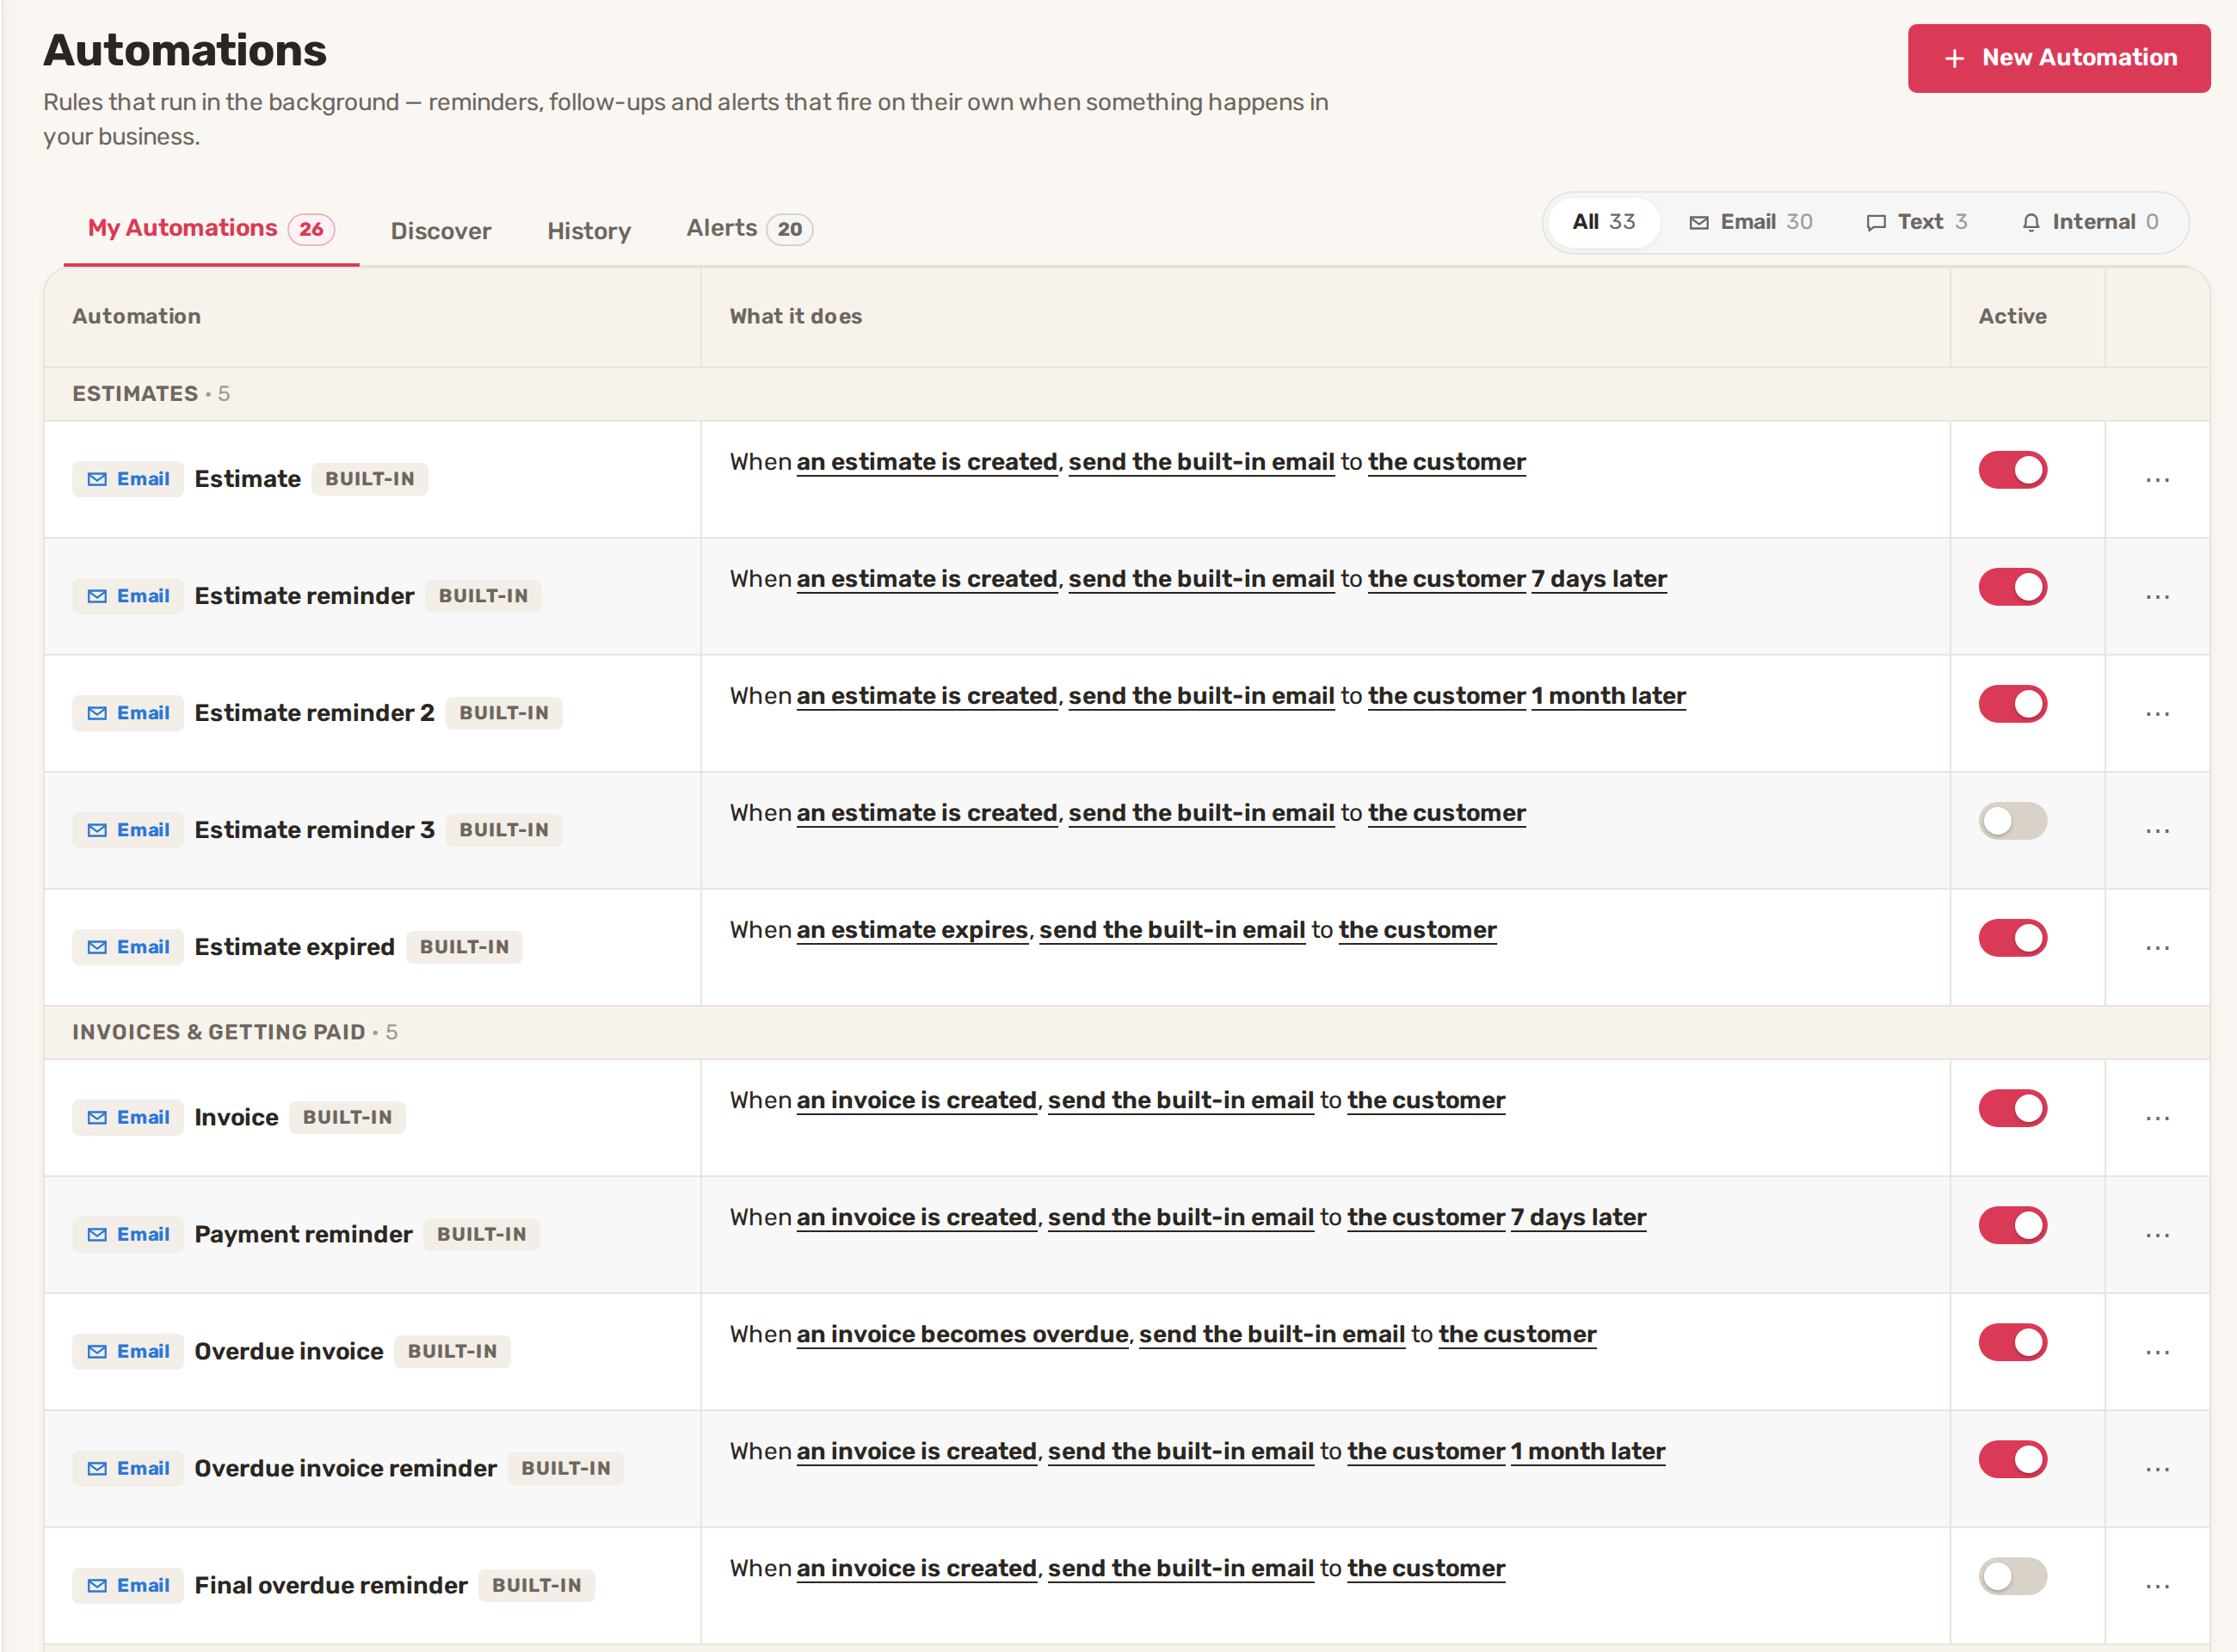The image size is (2237, 1652).
Task: Click Email badge on Overdue invoice row
Action: click(x=128, y=1351)
